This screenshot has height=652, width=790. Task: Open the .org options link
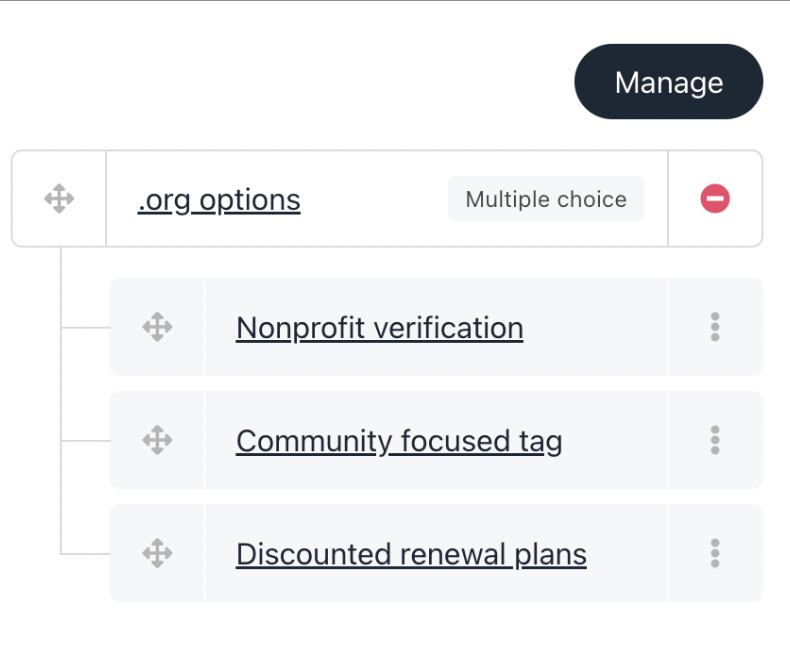click(x=219, y=200)
